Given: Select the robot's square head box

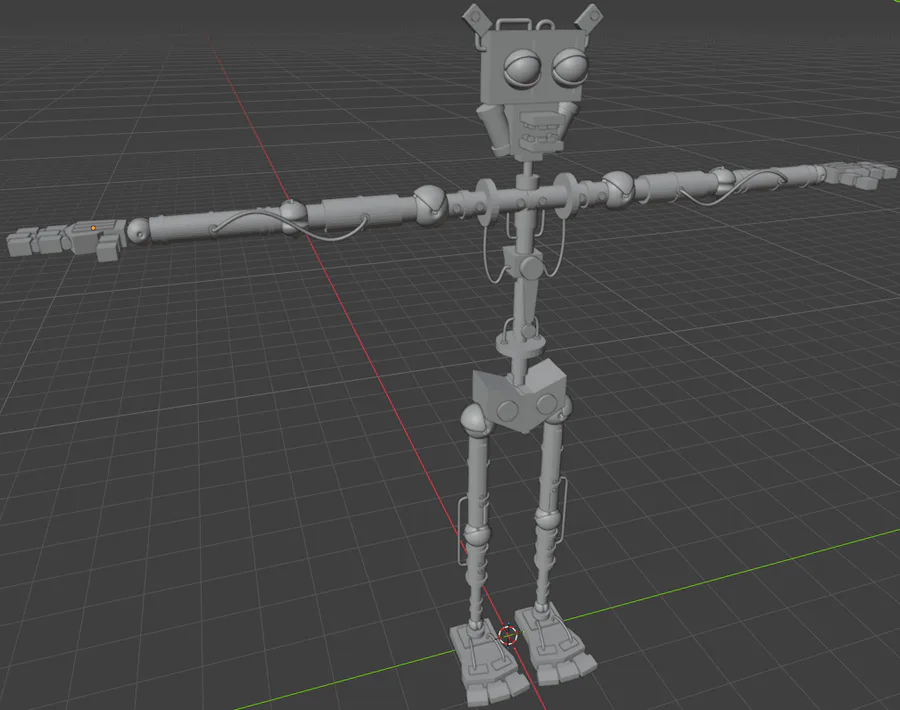Looking at the screenshot, I should pyautogui.click(x=532, y=67).
